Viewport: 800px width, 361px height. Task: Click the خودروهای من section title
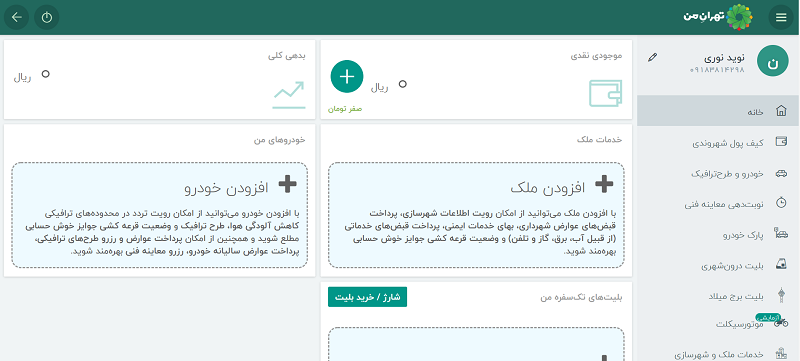(x=280, y=139)
